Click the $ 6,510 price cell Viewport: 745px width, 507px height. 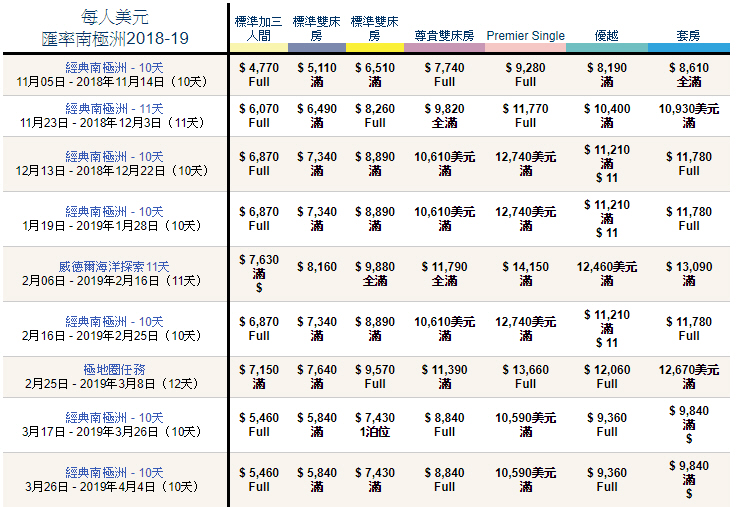(375, 68)
